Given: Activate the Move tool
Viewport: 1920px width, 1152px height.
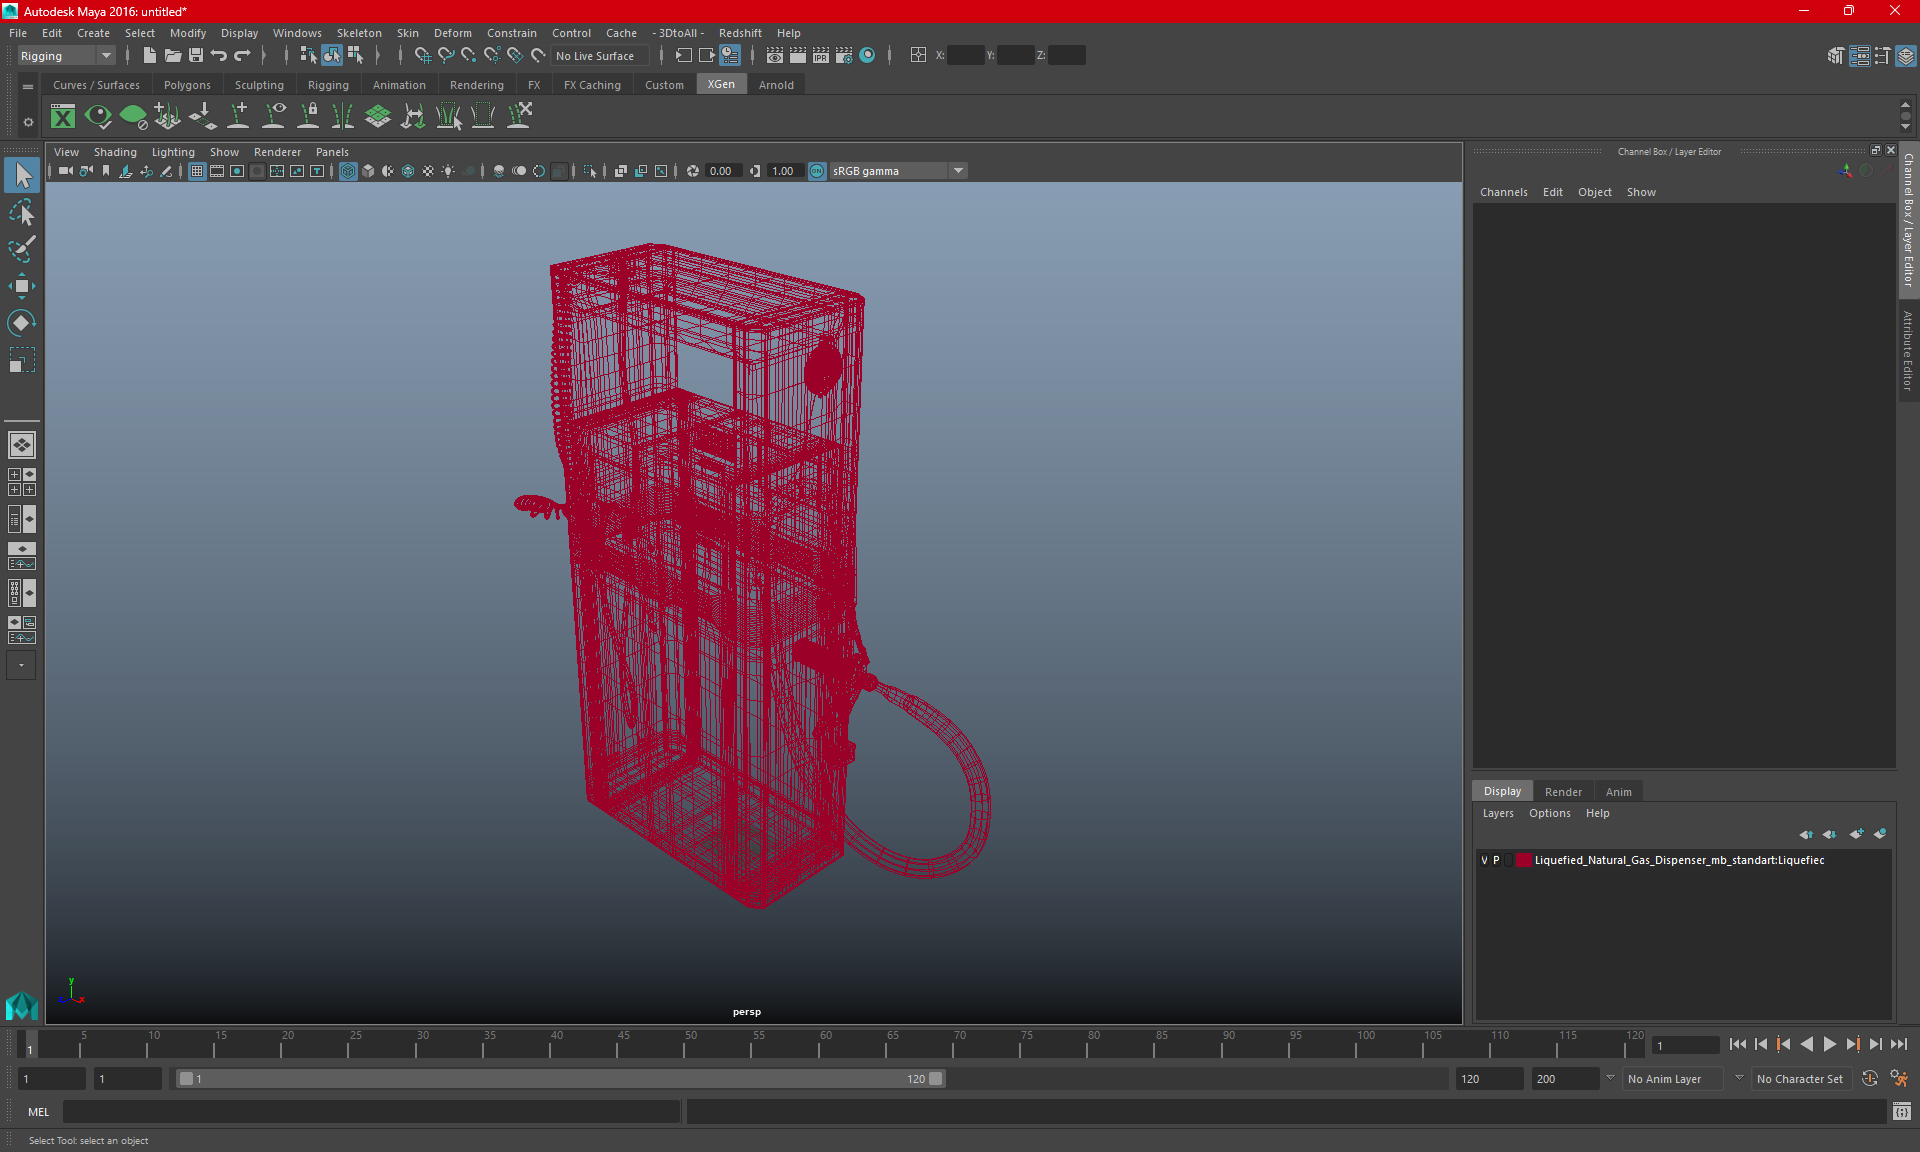Looking at the screenshot, I should 22,286.
